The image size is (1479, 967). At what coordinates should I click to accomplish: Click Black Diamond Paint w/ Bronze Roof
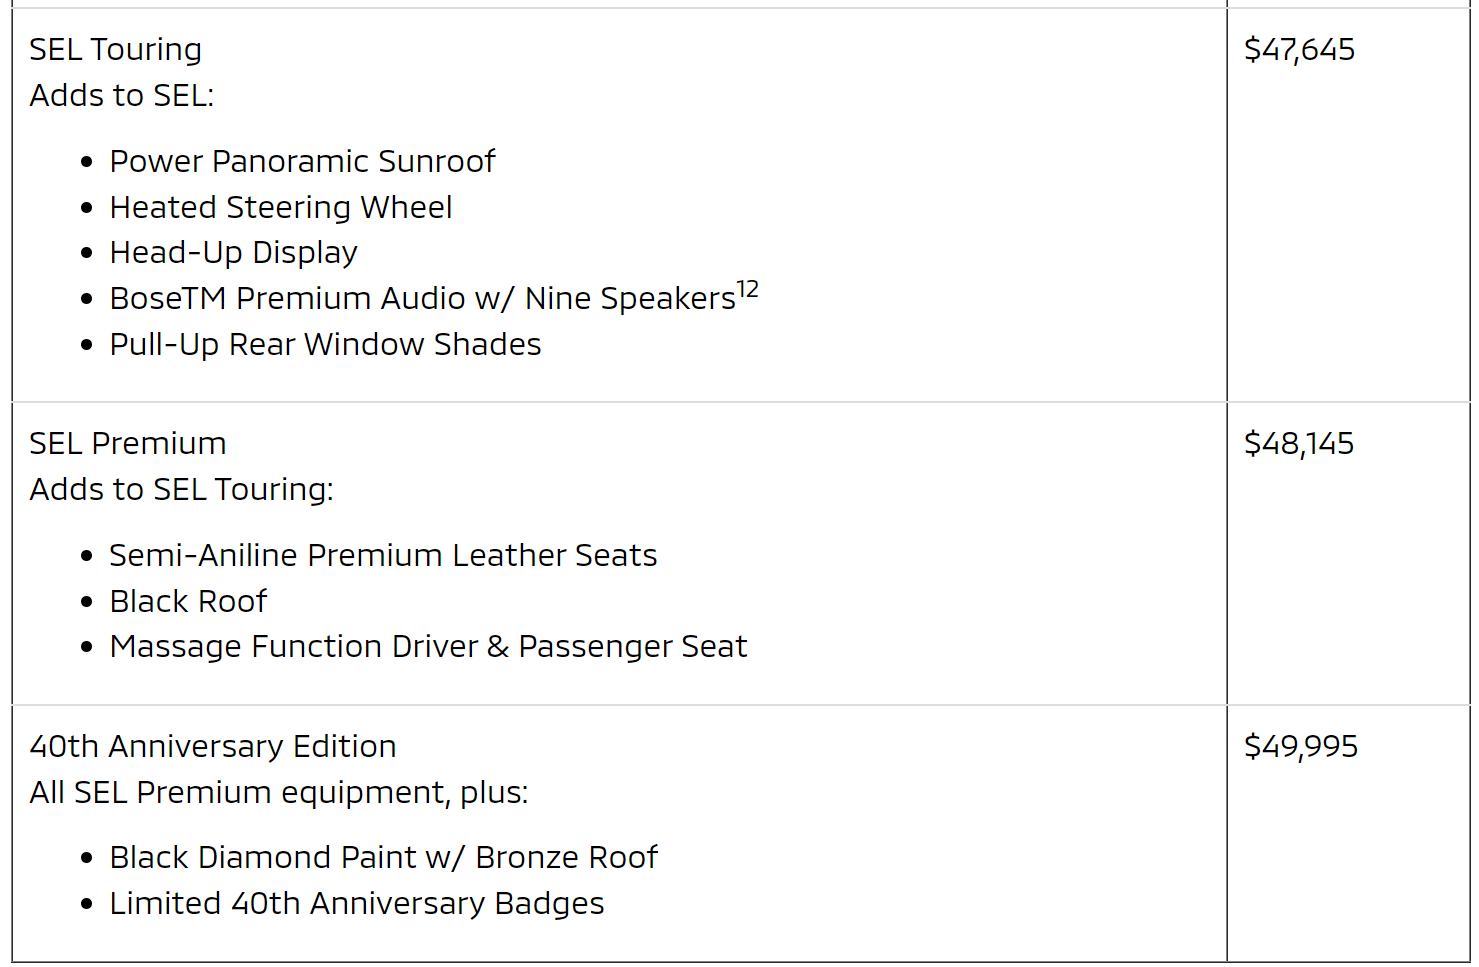383,857
